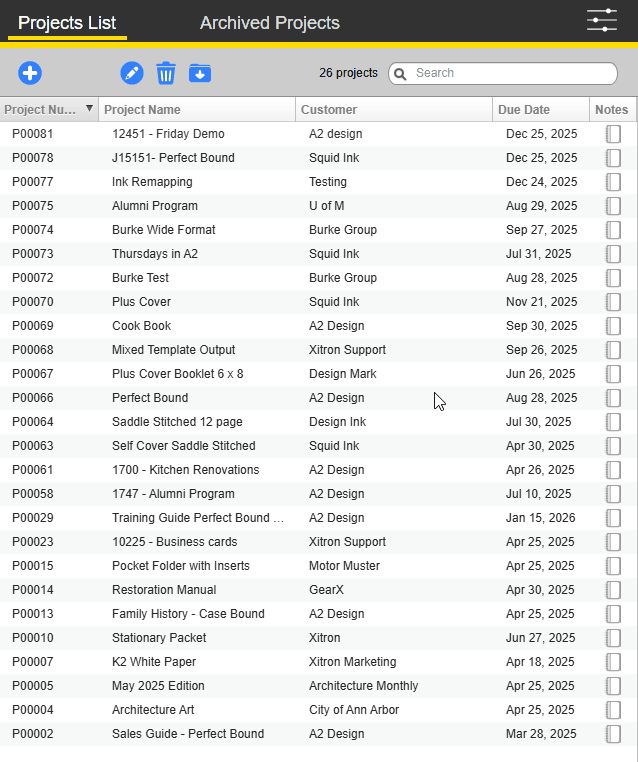Click the U of M customer cell
The image size is (638, 762).
tap(327, 206)
